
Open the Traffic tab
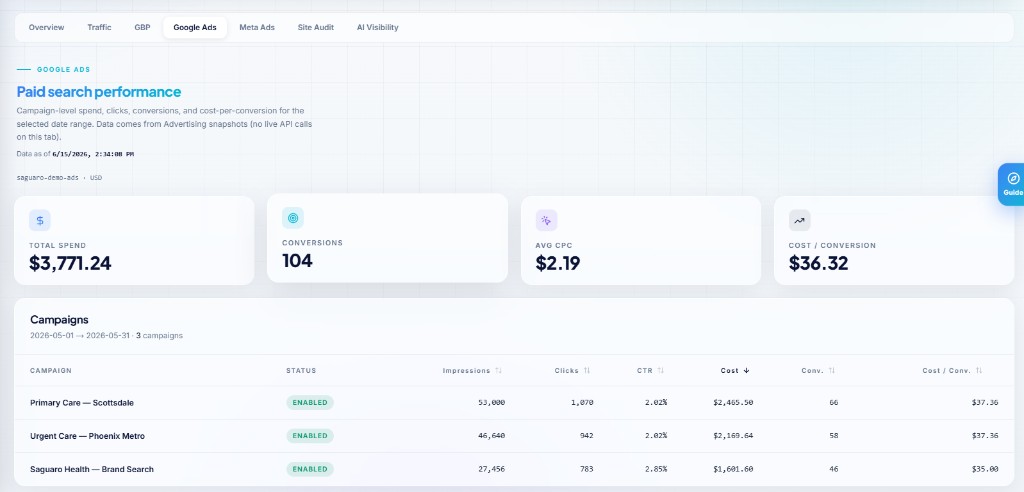pos(99,27)
